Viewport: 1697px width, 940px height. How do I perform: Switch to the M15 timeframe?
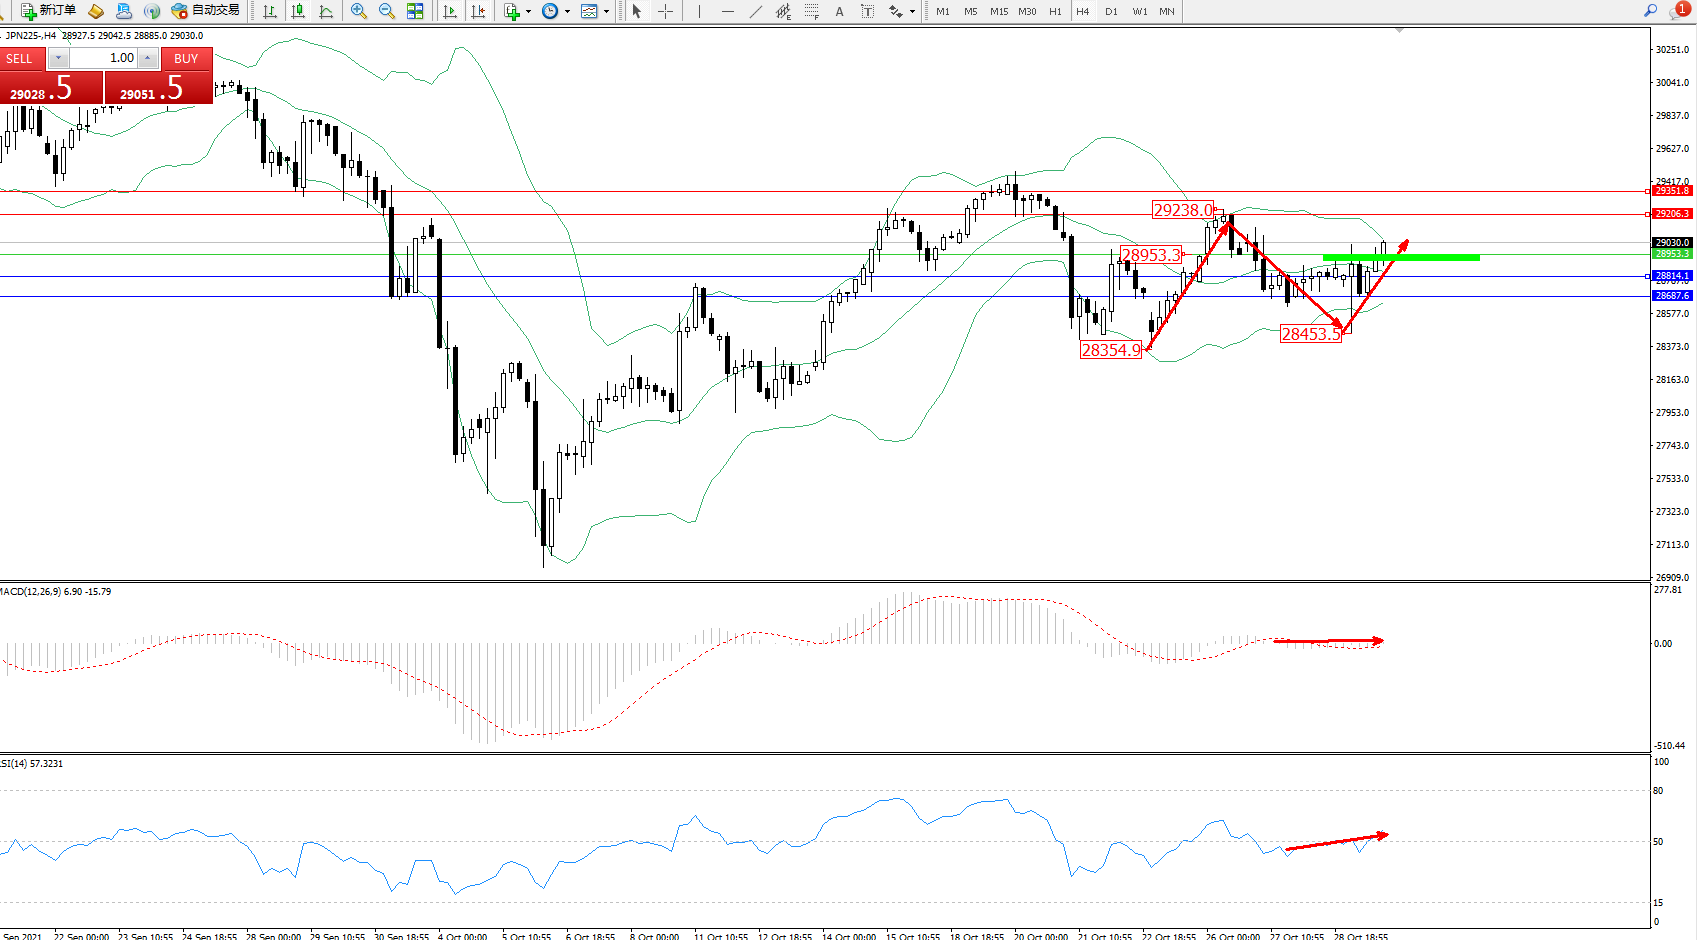click(998, 11)
